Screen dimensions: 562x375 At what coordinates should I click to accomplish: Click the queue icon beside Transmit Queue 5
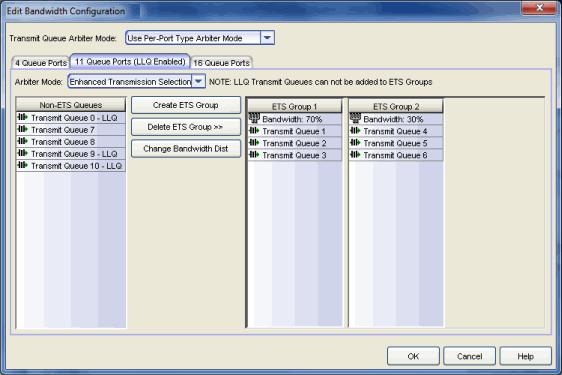[x=355, y=143]
